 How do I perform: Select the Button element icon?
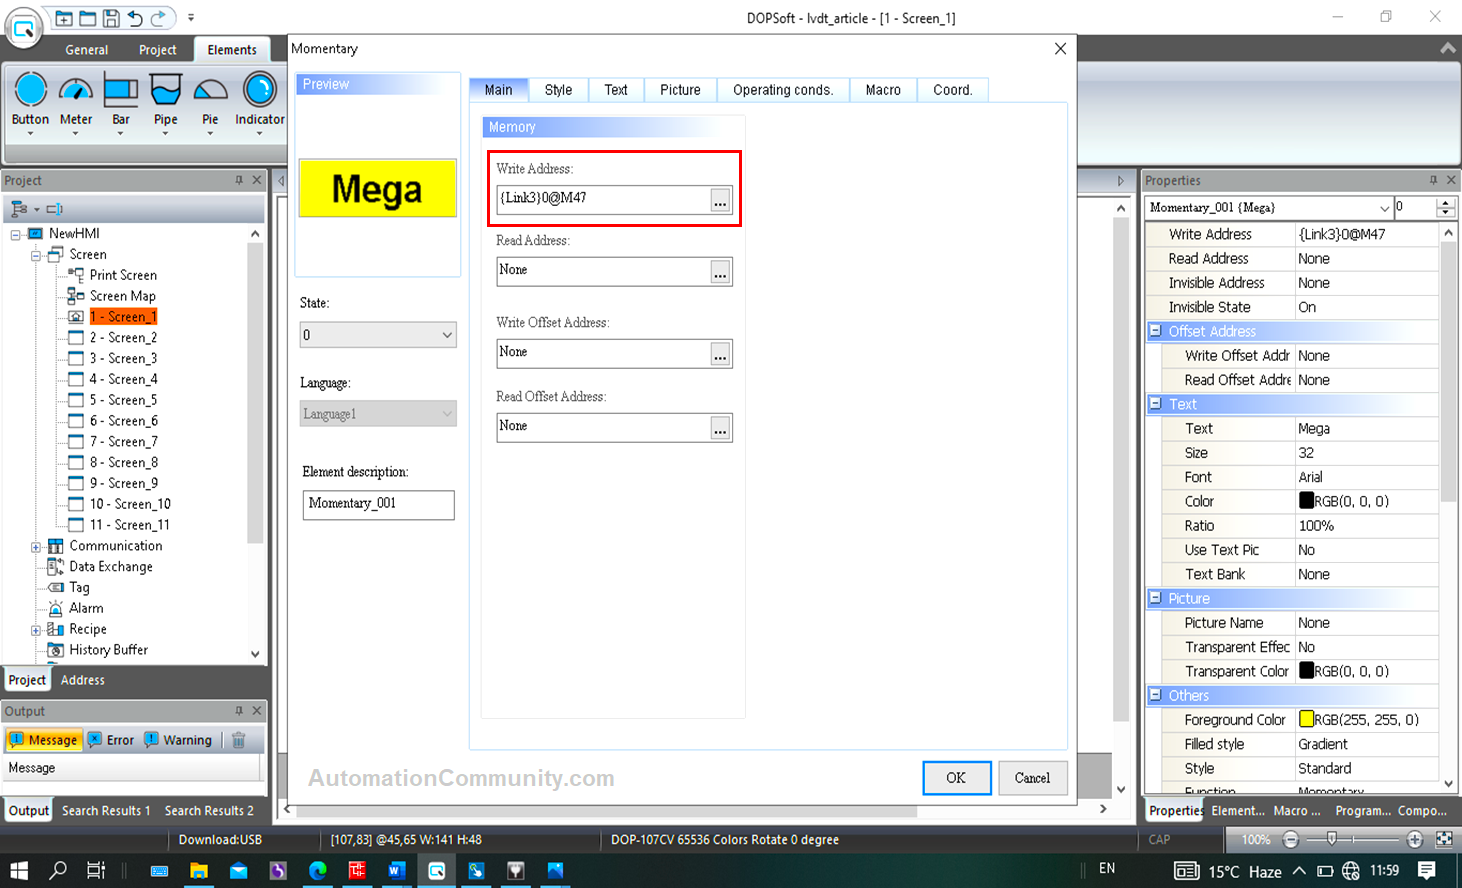30,91
